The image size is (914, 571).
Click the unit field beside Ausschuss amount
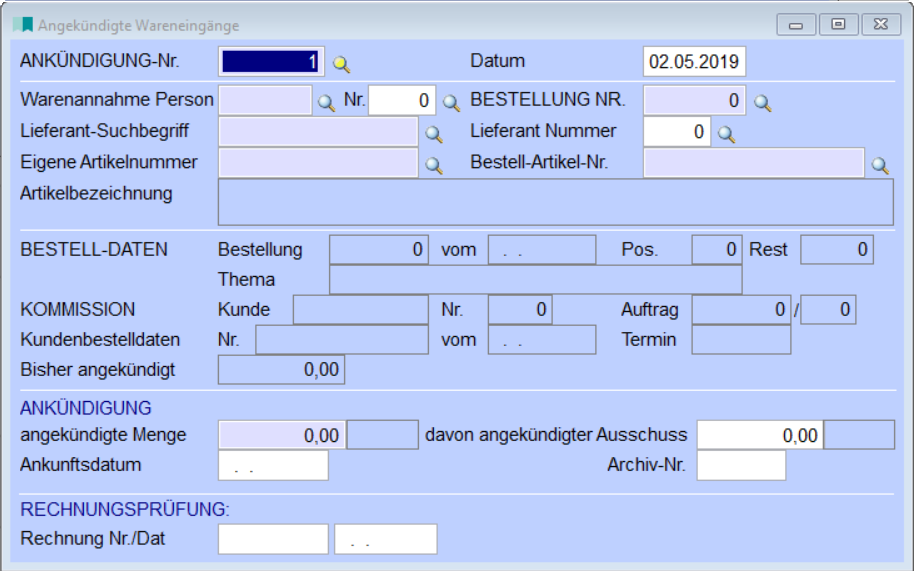click(x=859, y=435)
